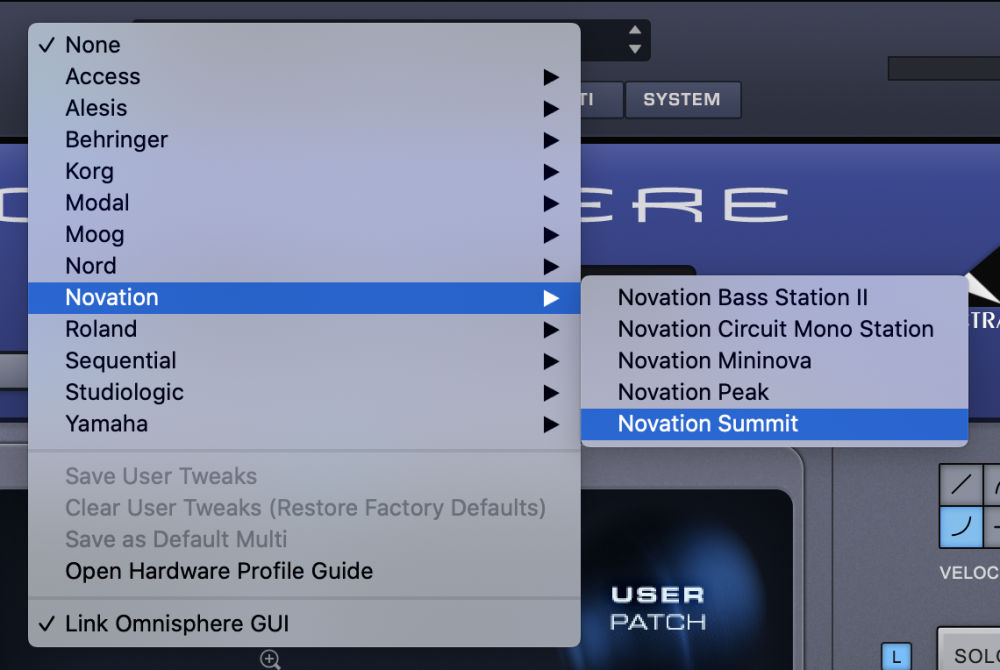Select the linear velocity curve icon
Image resolution: width=1000 pixels, height=670 pixels.
[x=960, y=485]
